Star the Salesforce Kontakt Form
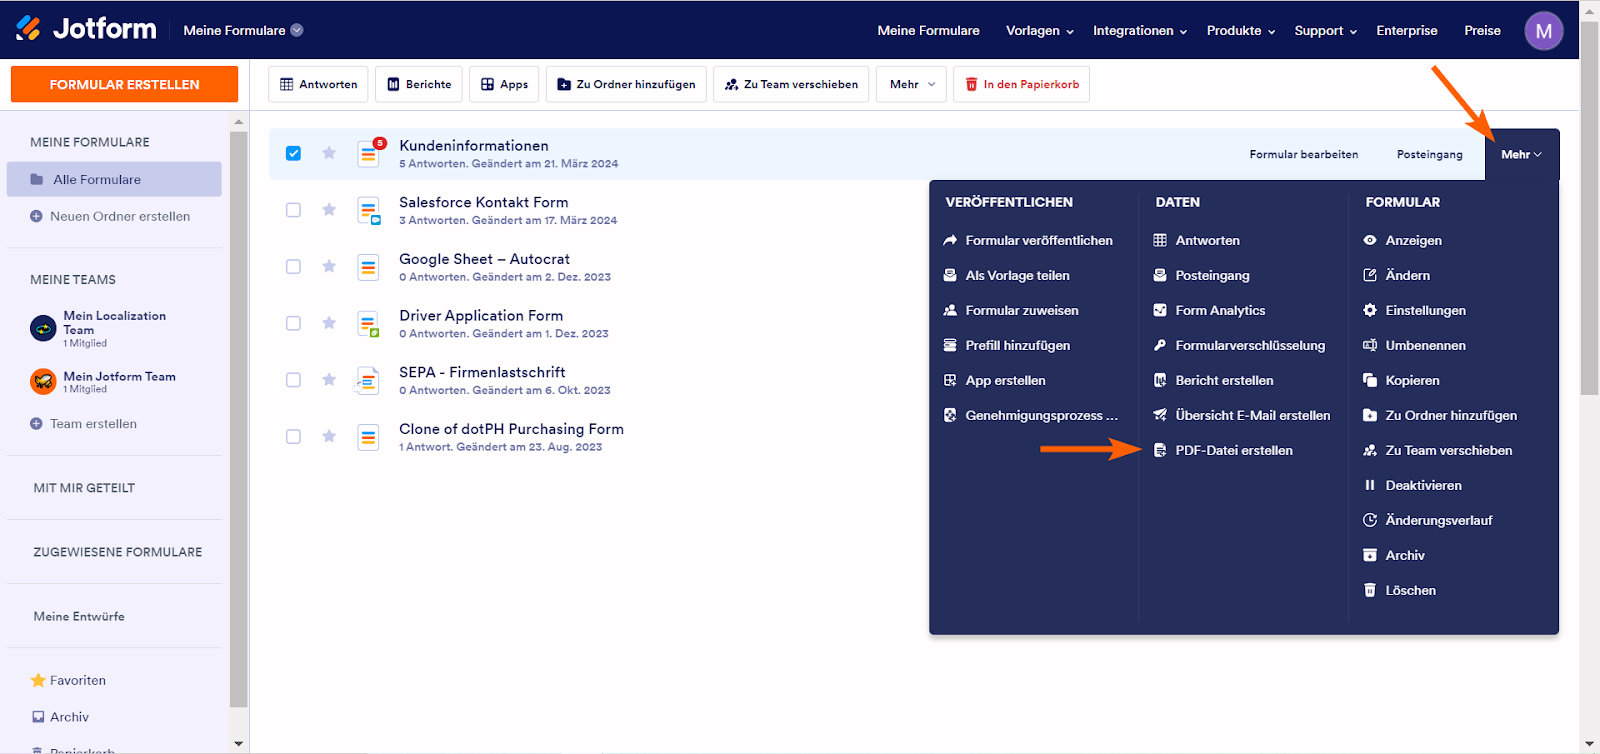The image size is (1600, 754). pos(329,210)
